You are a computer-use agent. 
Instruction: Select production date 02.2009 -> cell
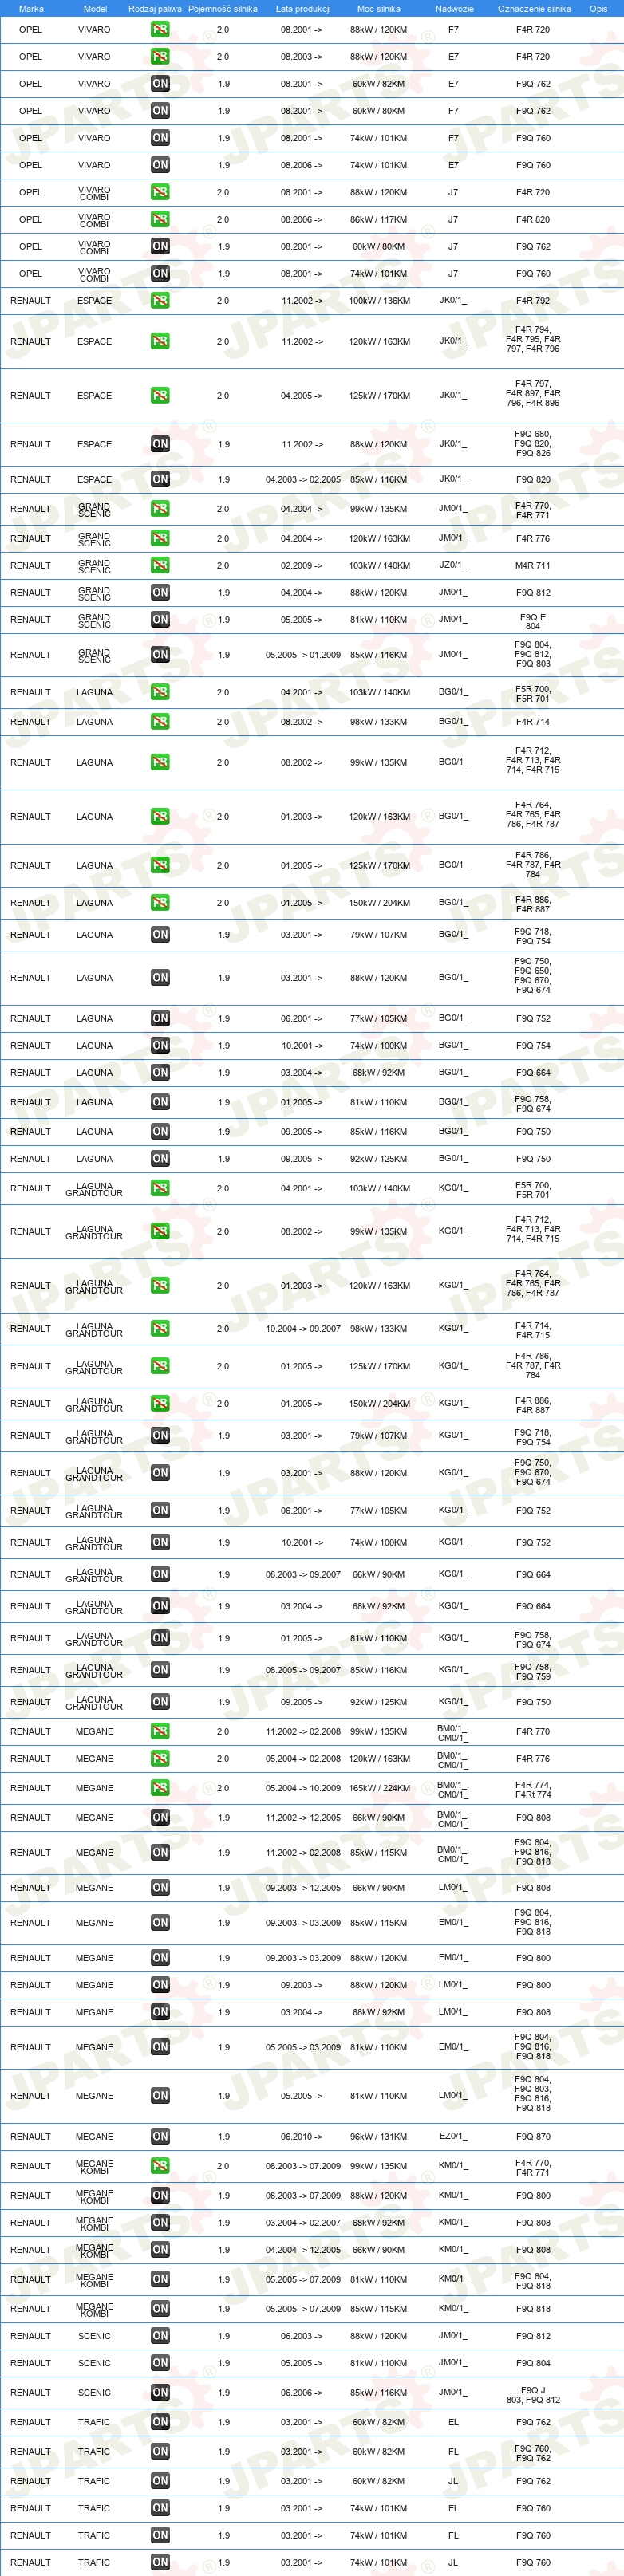[302, 565]
